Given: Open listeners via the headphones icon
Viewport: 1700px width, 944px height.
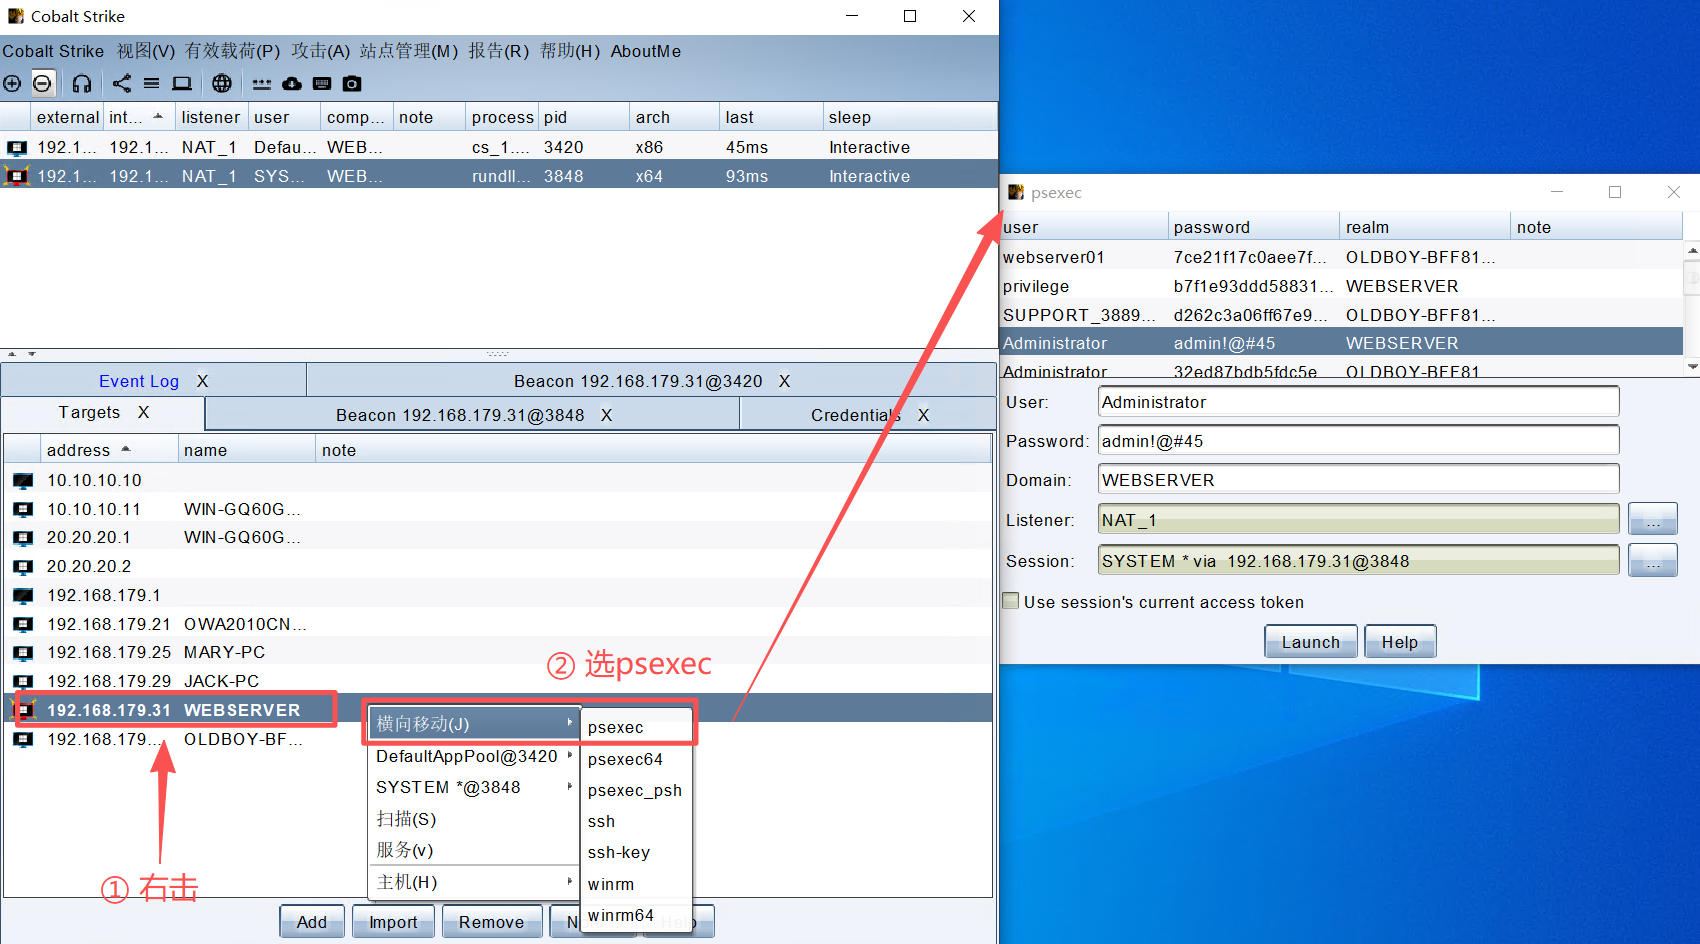Looking at the screenshot, I should (x=82, y=84).
